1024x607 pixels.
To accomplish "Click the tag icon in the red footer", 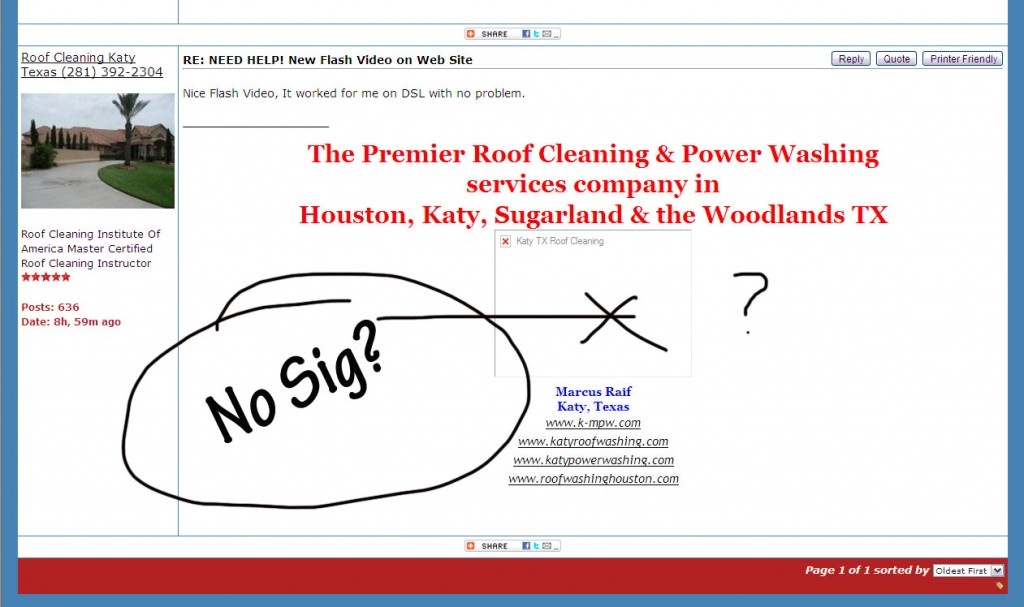I will click(999, 586).
